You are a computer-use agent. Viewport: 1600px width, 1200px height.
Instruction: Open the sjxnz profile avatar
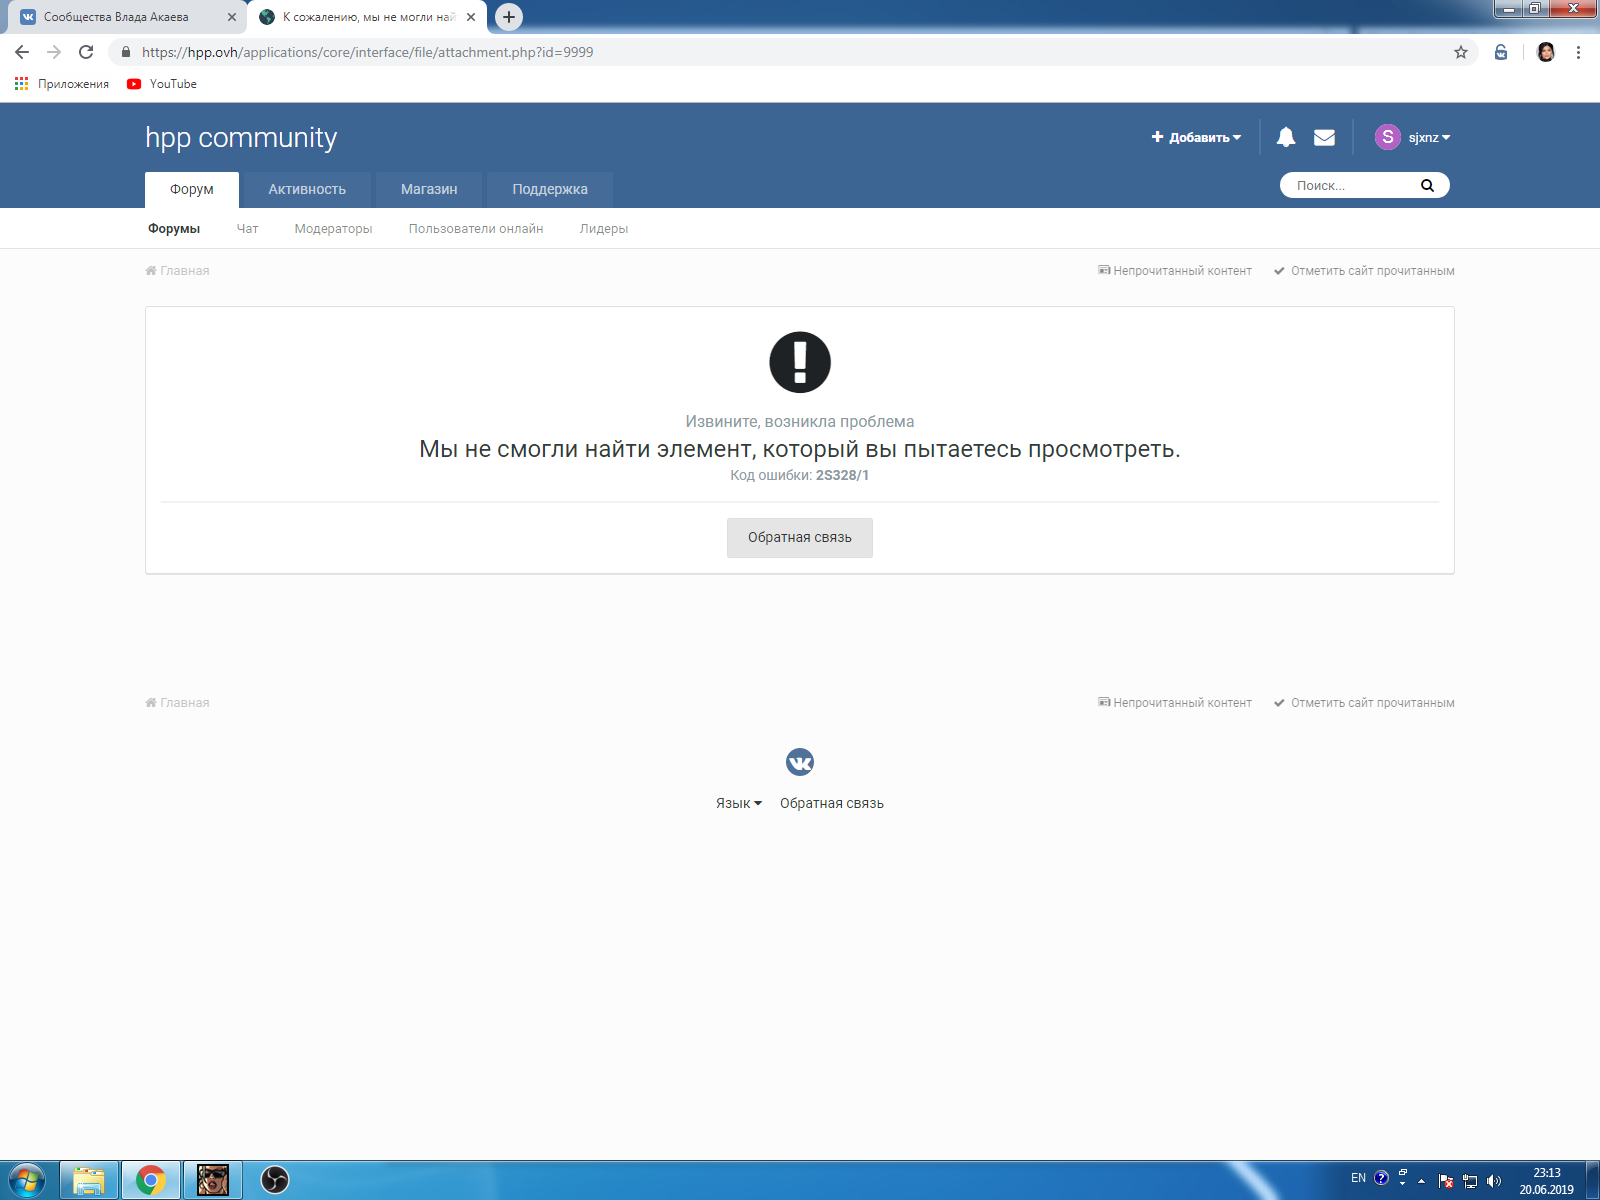[x=1389, y=137]
